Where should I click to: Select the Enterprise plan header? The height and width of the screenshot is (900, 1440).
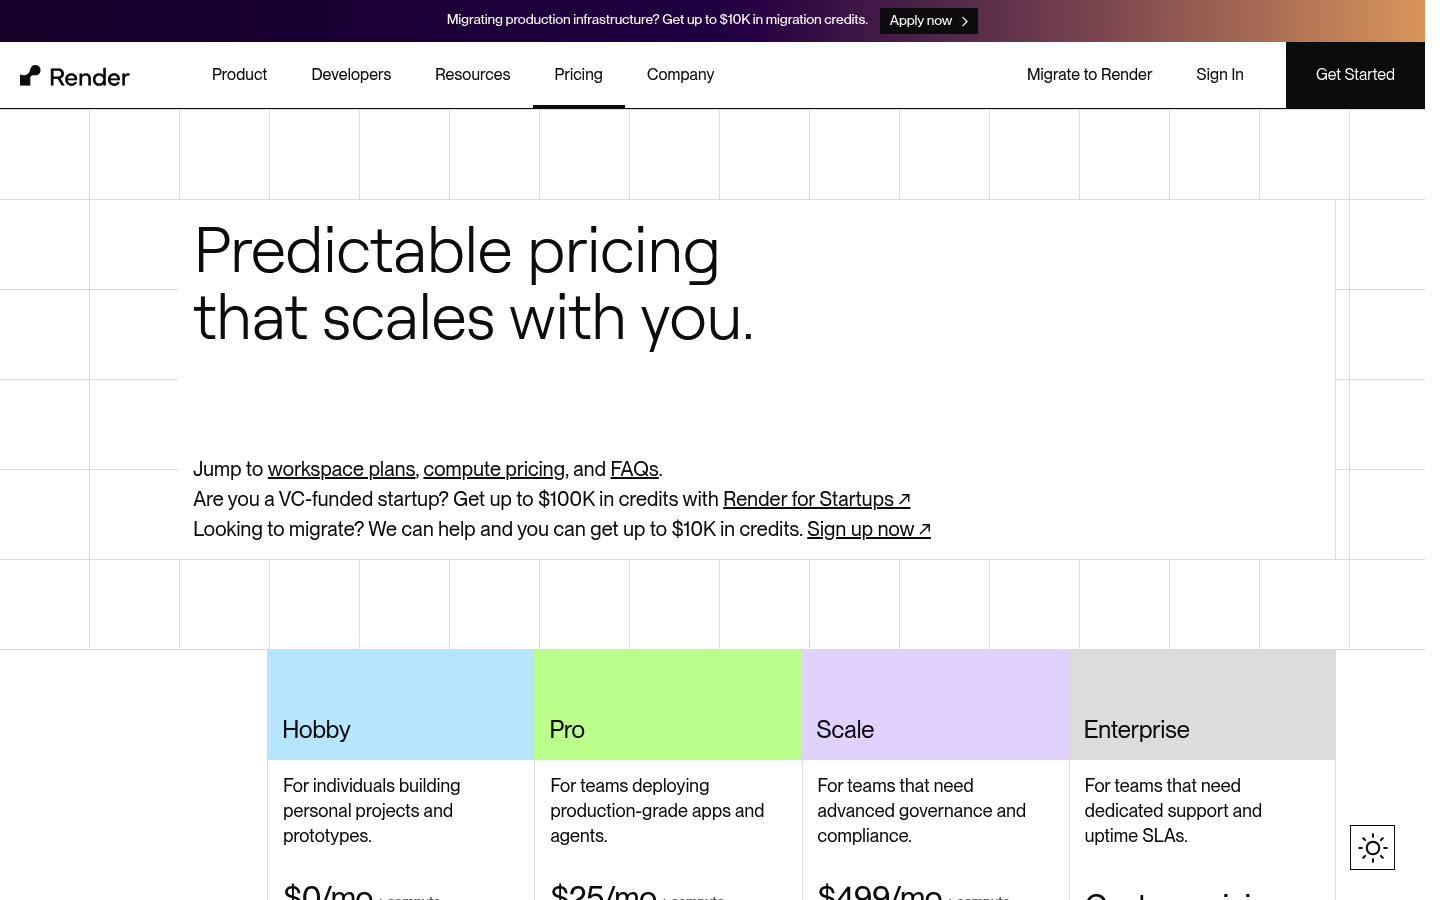pos(1202,705)
